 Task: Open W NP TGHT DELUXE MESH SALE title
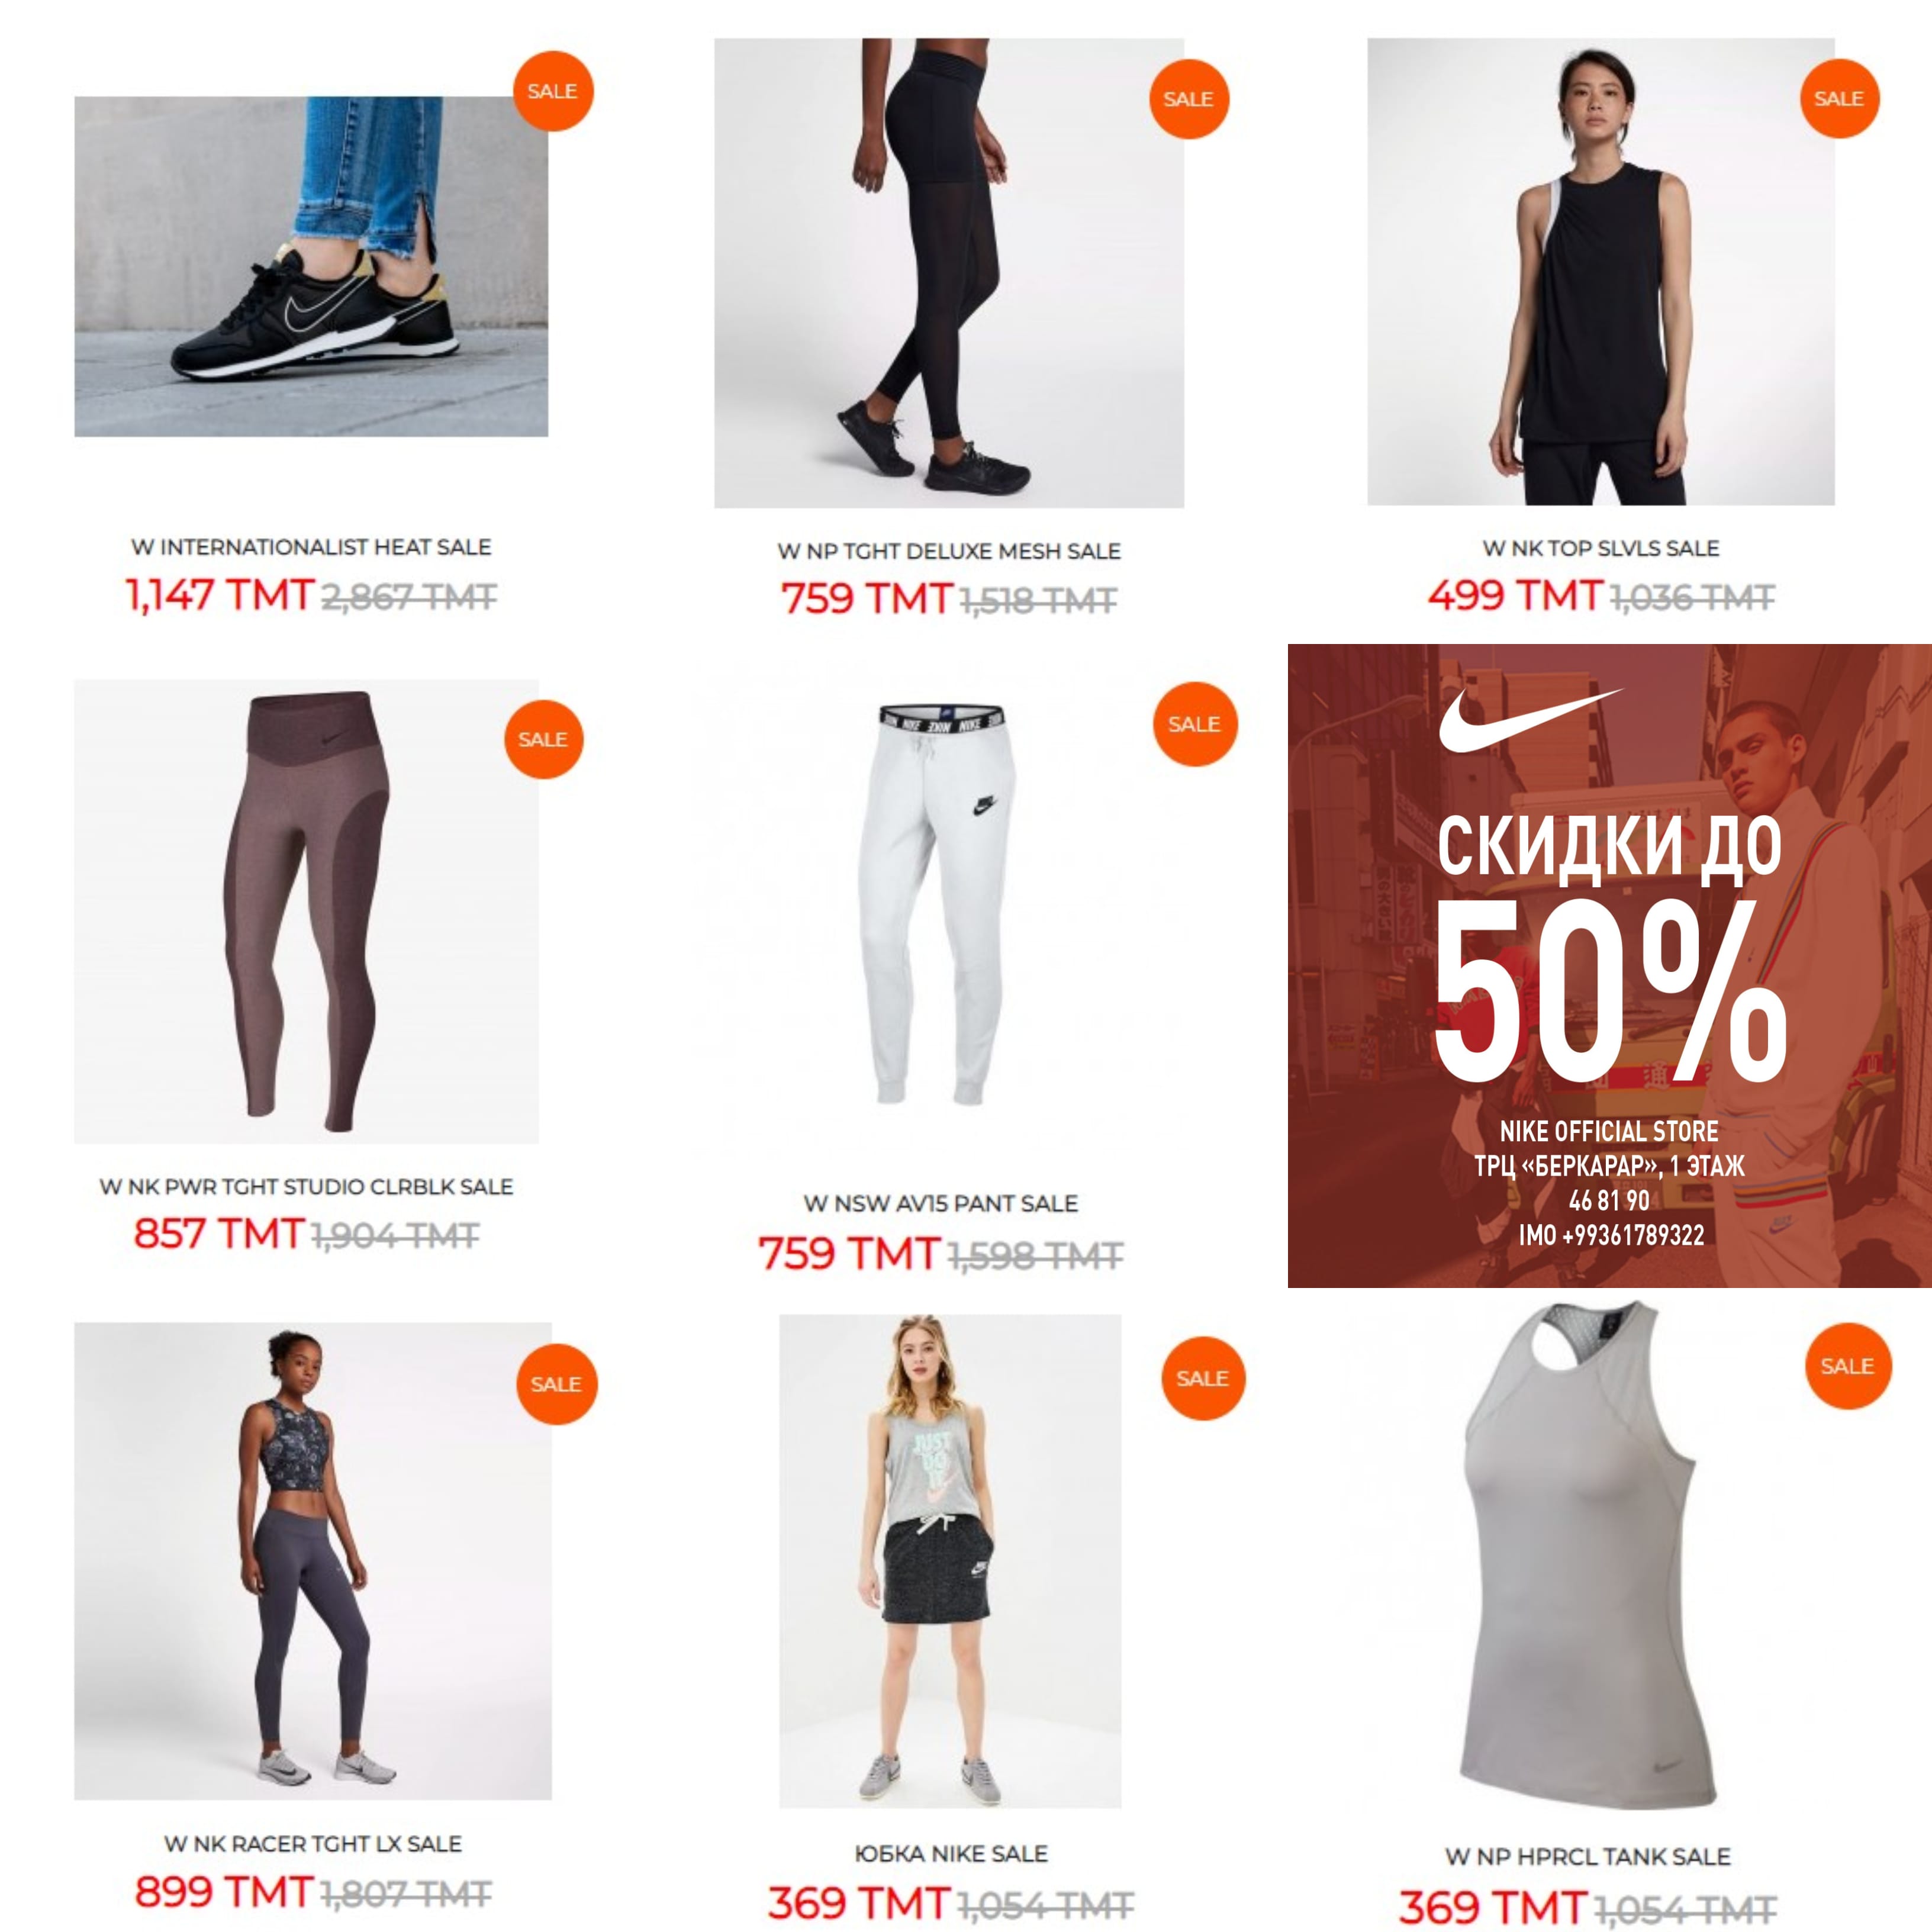pyautogui.click(x=949, y=551)
